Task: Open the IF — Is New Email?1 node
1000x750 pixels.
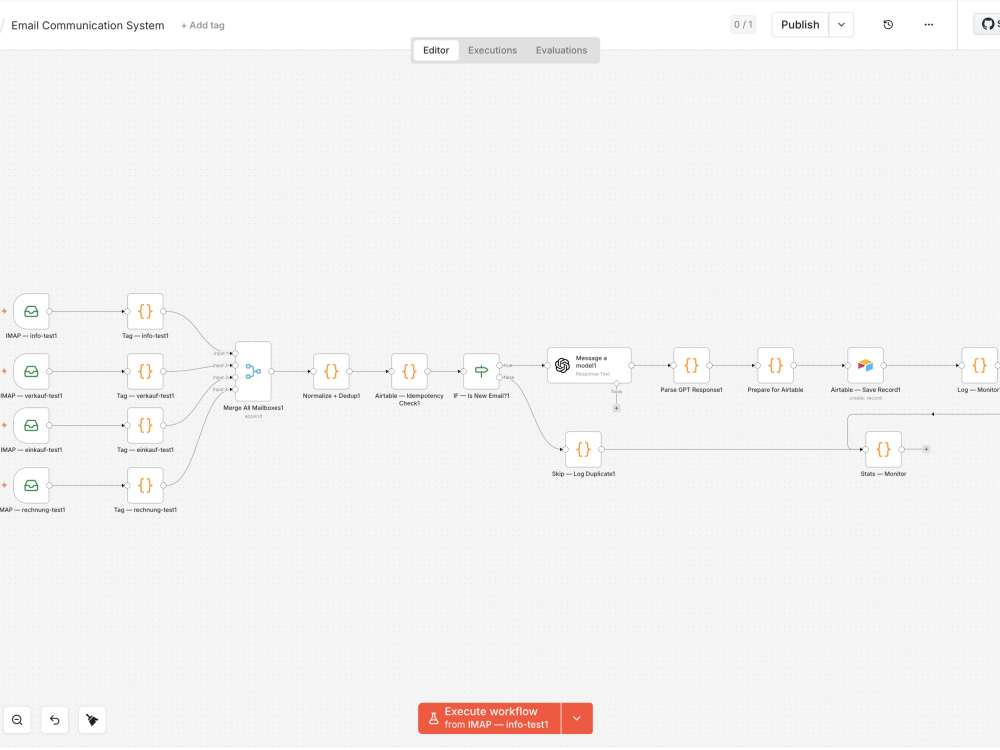Action: (x=482, y=371)
